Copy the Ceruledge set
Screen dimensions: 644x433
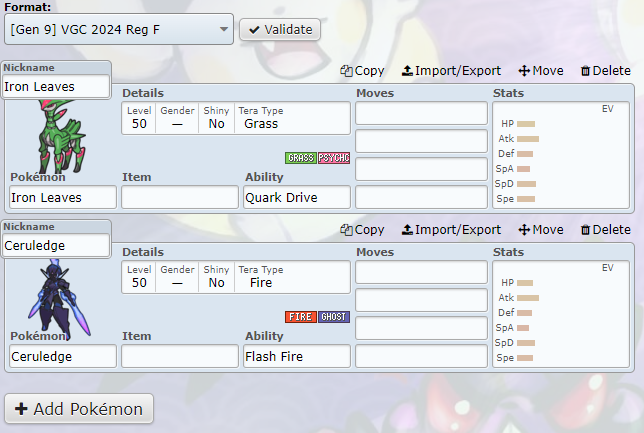point(362,230)
